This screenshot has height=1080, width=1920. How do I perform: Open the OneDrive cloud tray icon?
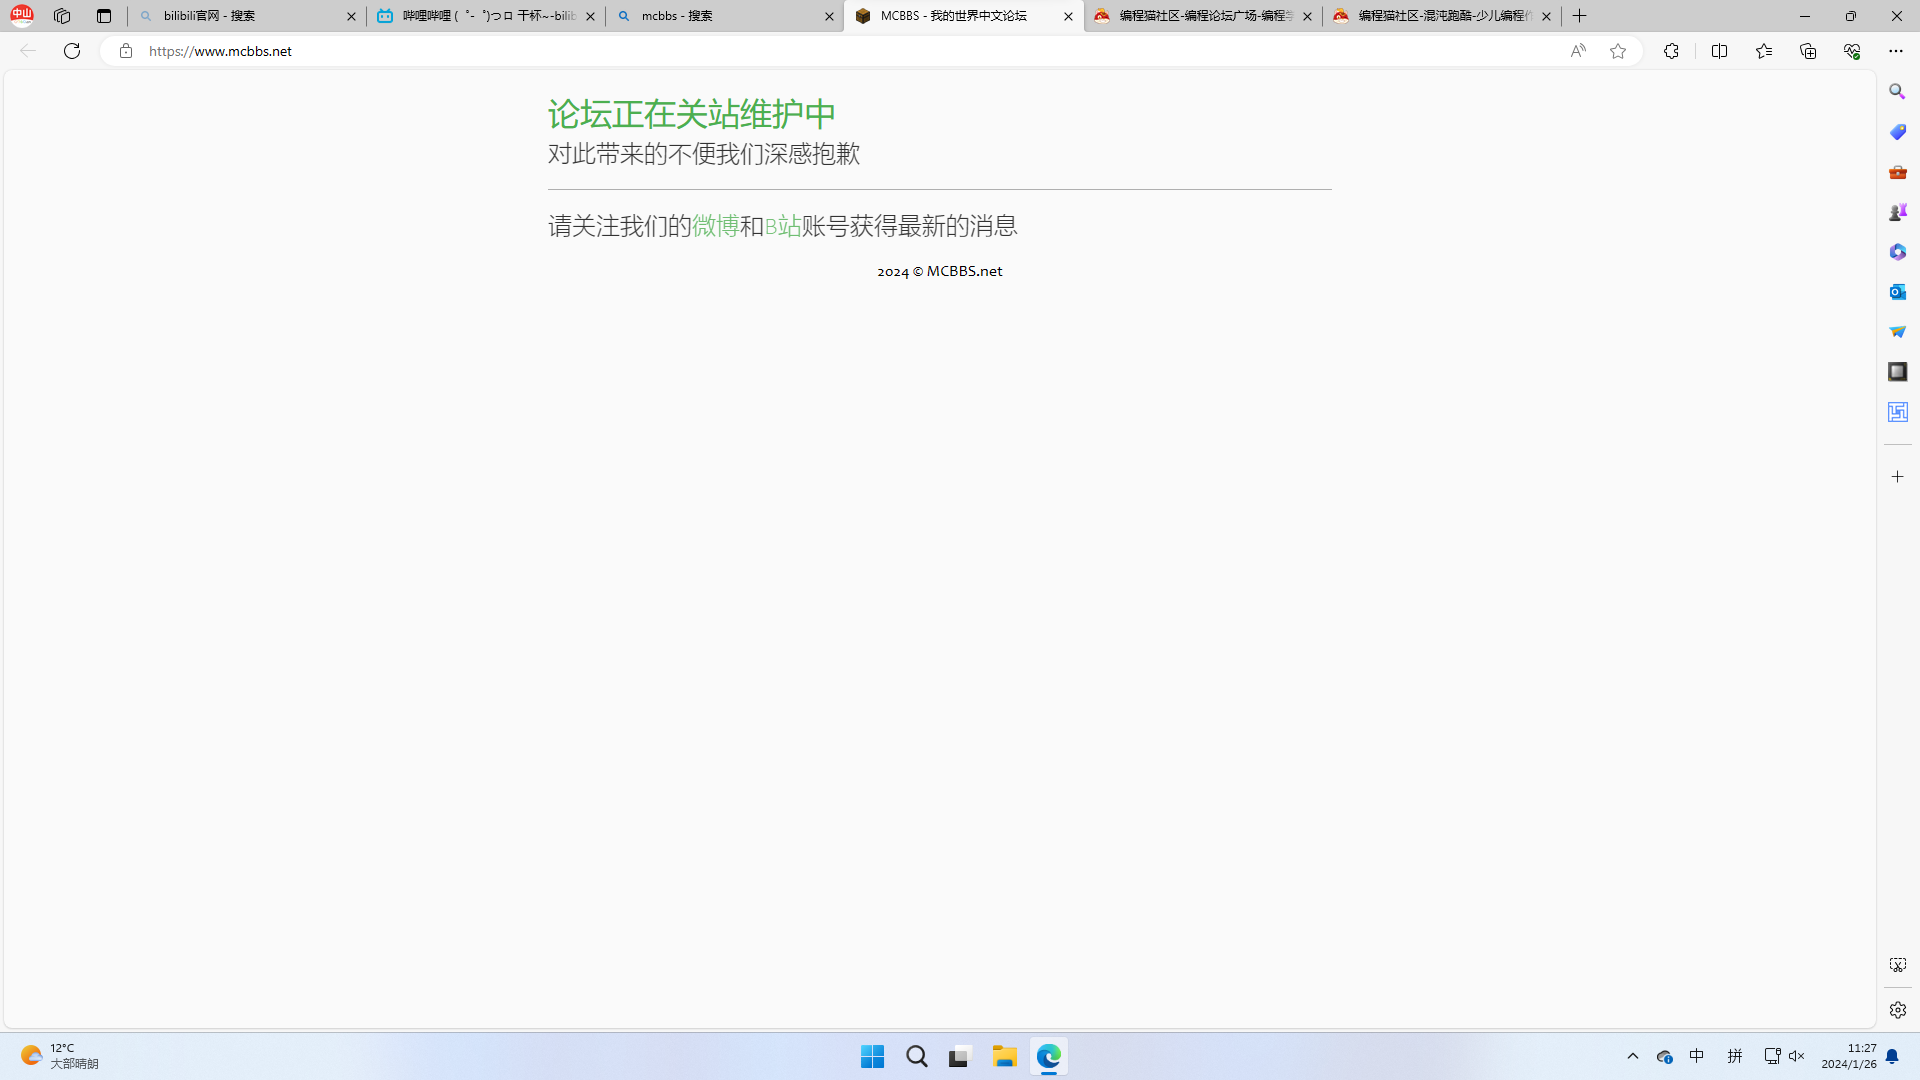[1664, 1056]
